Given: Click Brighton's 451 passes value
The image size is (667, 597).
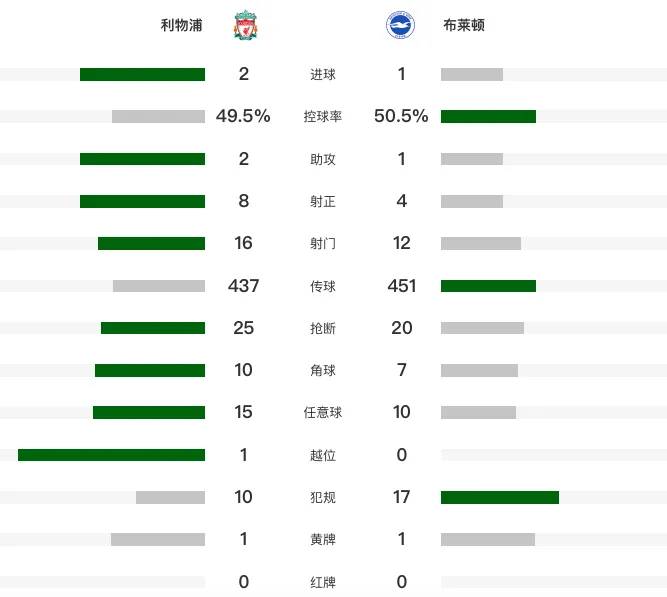Looking at the screenshot, I should click(x=402, y=286).
